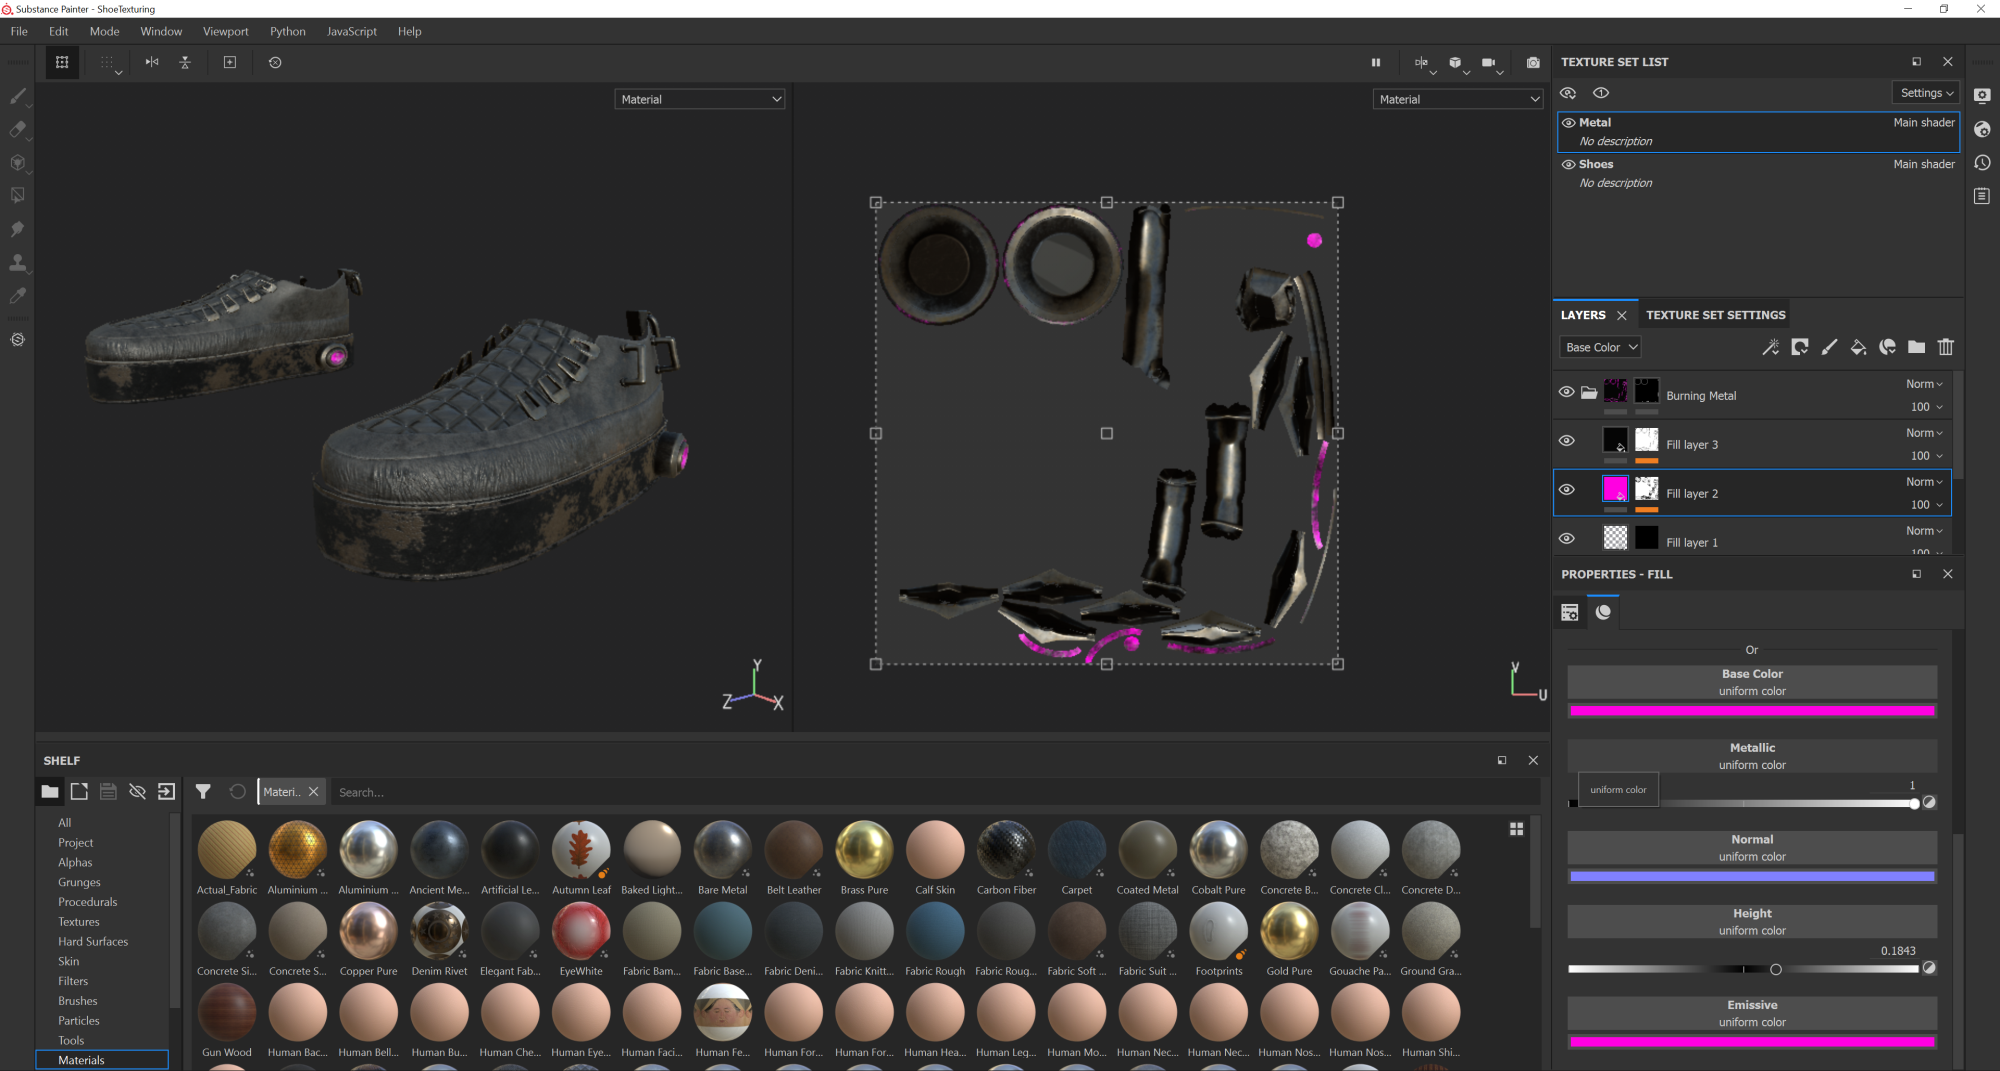Add a mask to the layer

pos(1800,347)
